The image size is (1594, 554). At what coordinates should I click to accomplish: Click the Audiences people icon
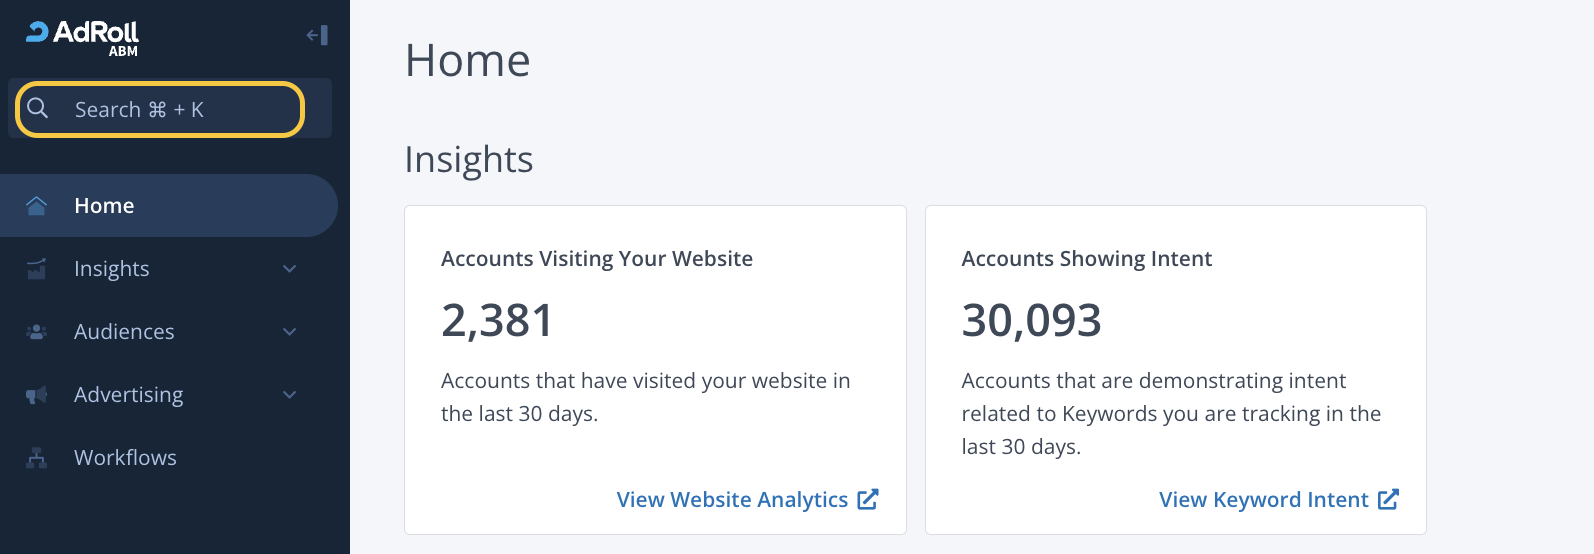[37, 332]
